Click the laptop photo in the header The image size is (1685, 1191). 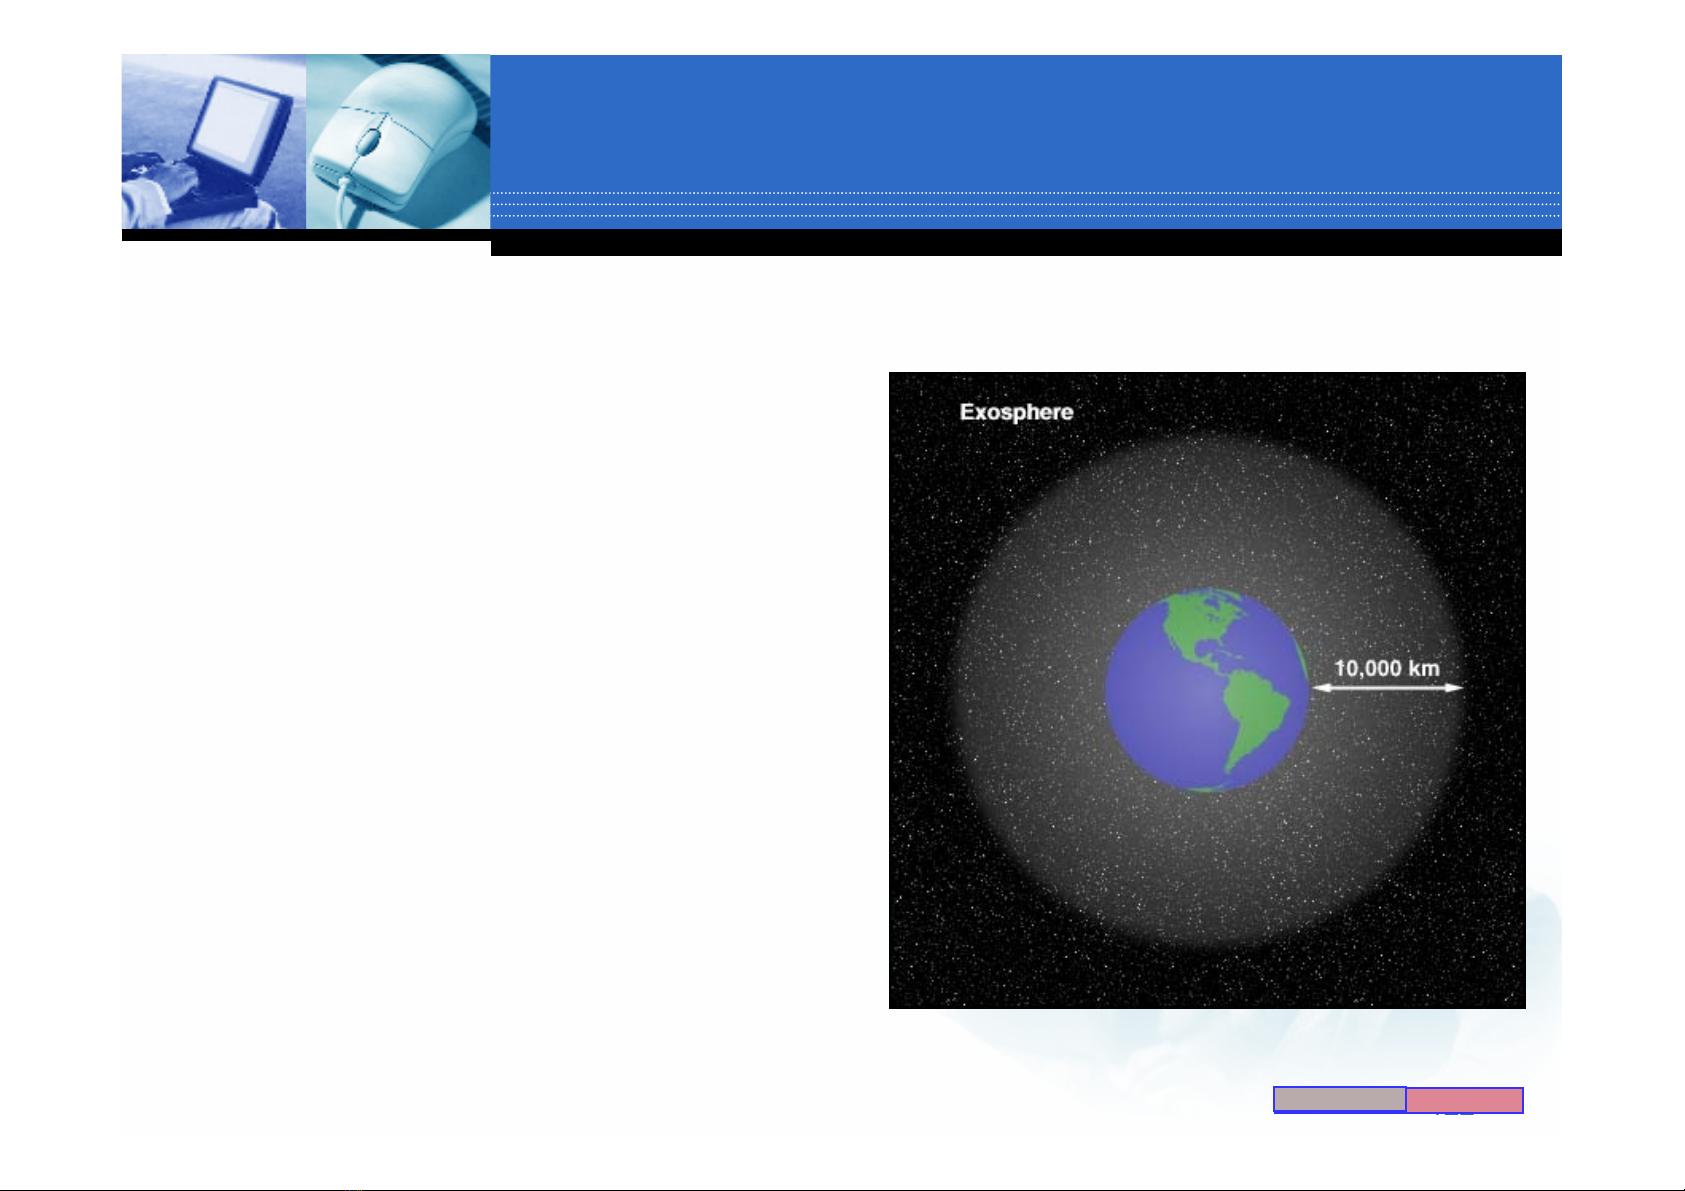212,142
